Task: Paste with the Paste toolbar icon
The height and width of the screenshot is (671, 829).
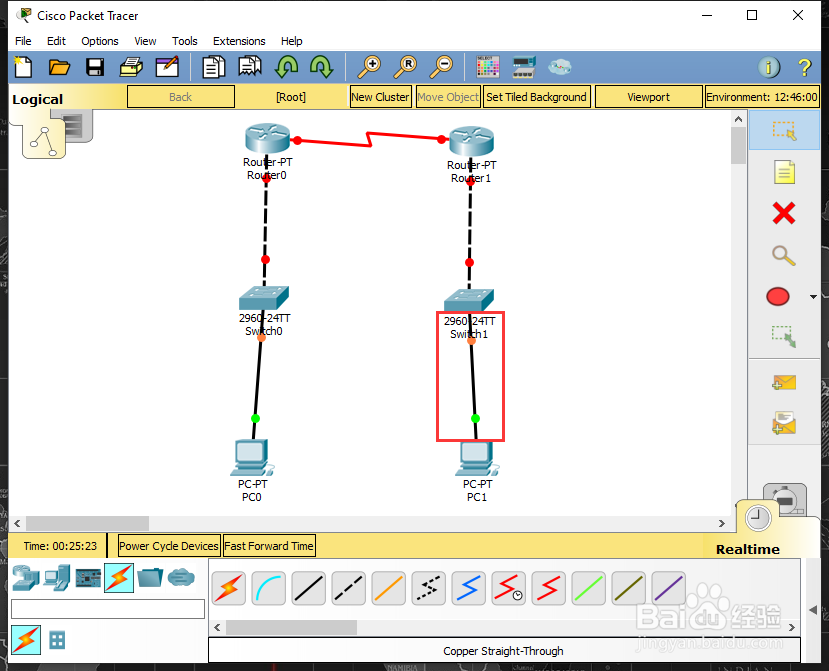Action: coord(250,67)
